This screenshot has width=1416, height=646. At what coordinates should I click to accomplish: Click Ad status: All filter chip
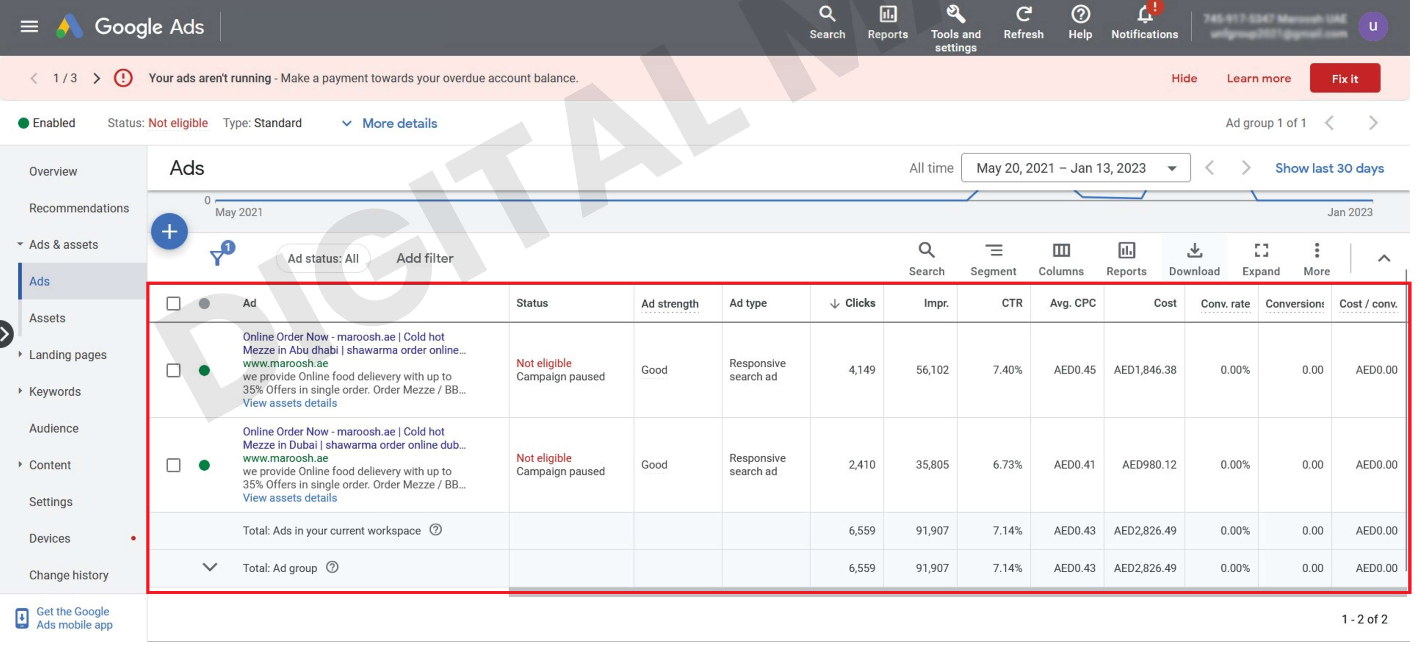[323, 258]
